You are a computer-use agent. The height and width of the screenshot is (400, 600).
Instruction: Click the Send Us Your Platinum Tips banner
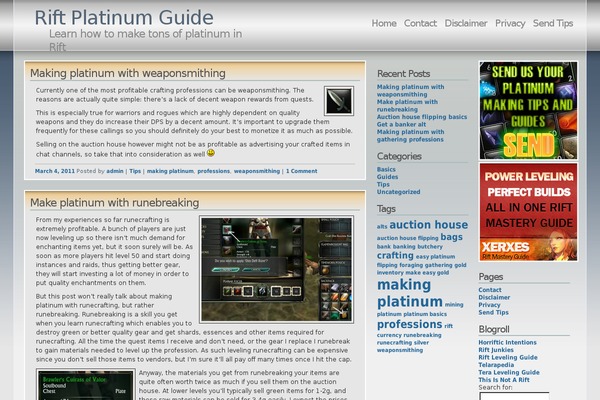tap(528, 110)
